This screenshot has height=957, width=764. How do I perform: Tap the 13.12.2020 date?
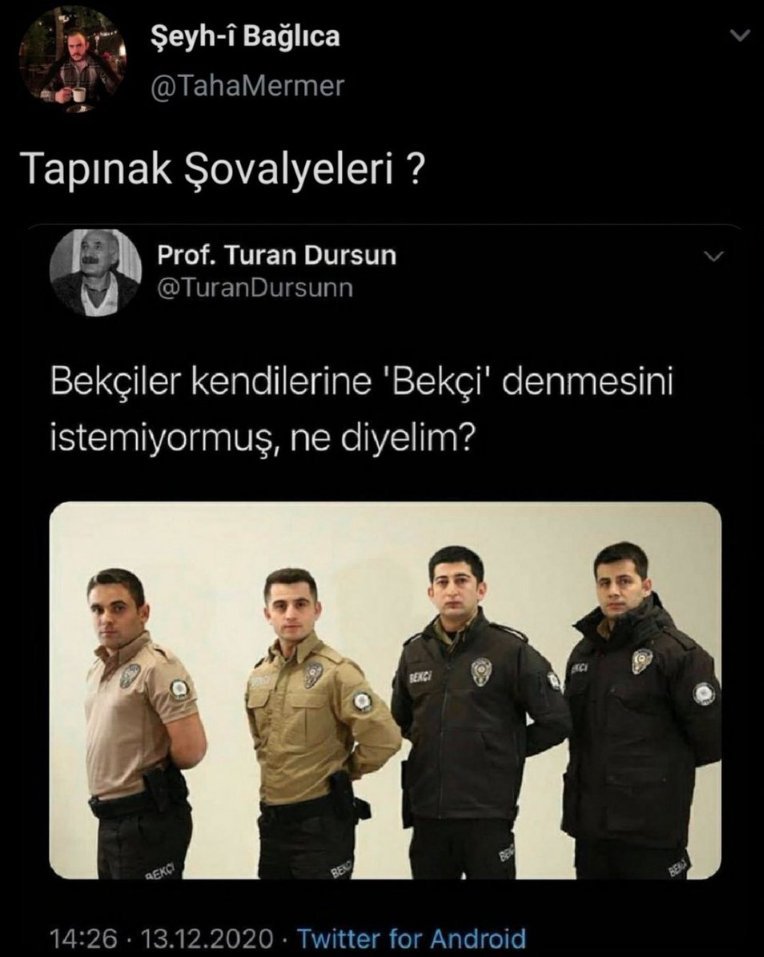[206, 937]
